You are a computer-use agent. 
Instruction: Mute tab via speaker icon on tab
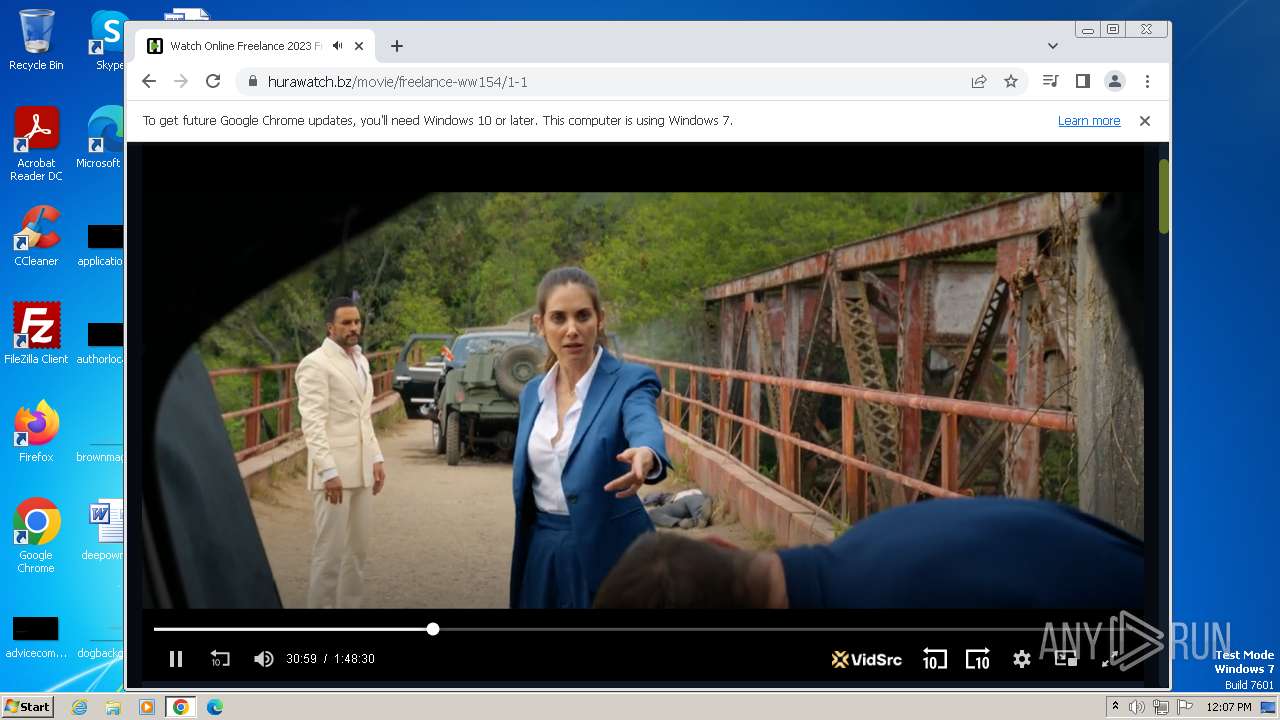tap(338, 46)
